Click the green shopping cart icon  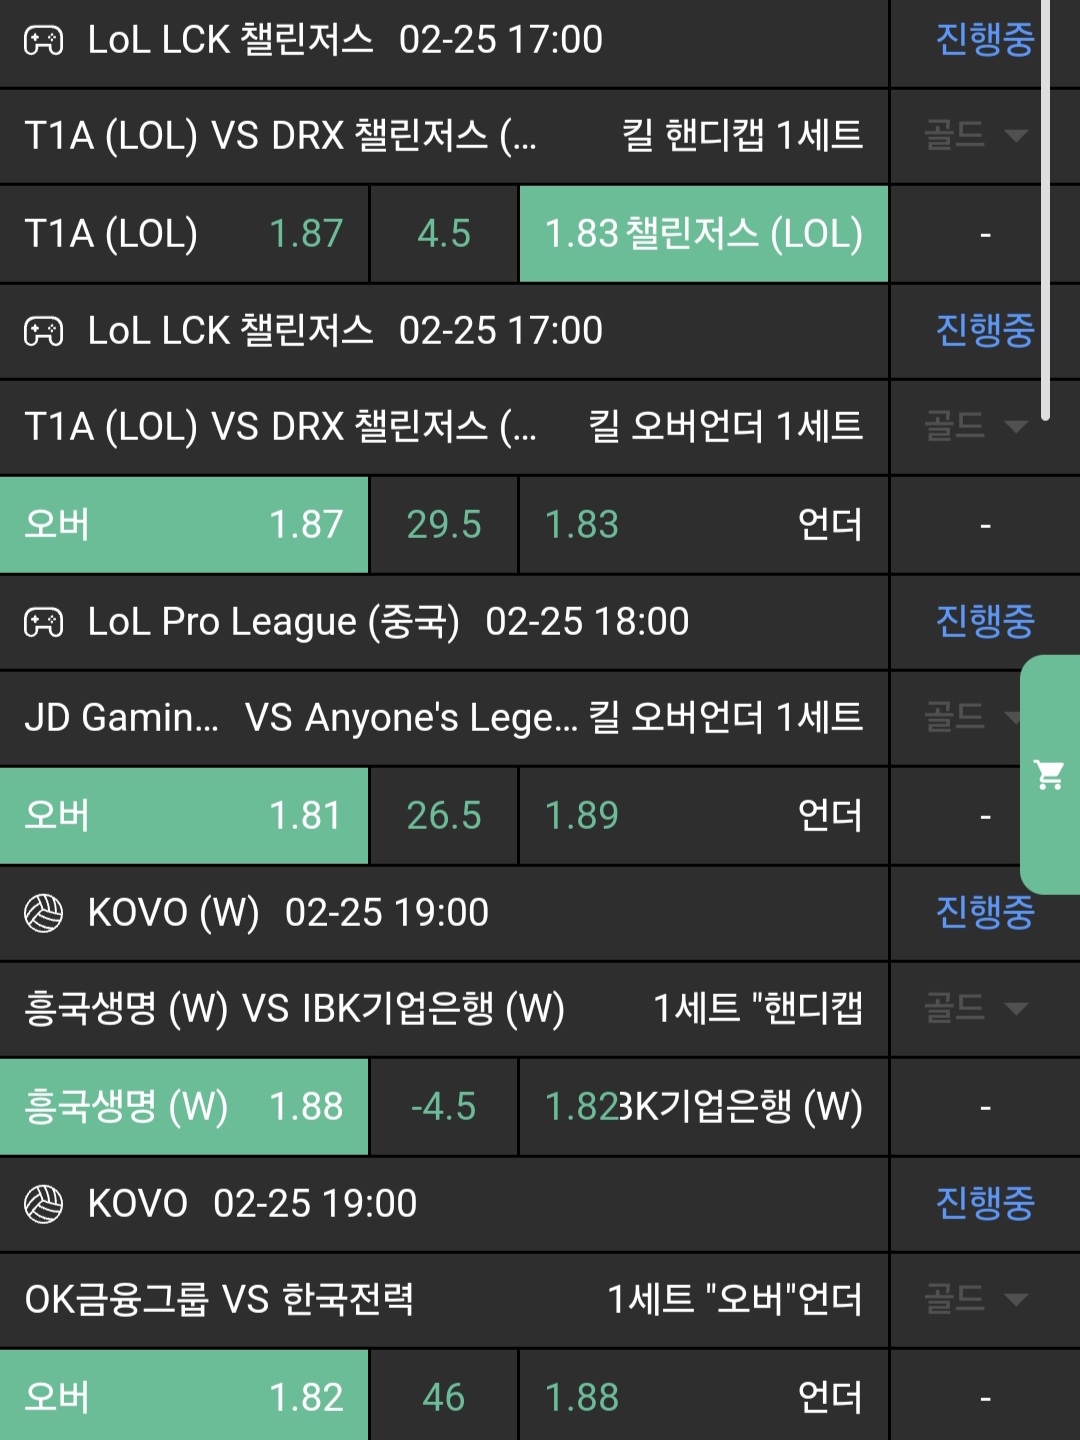click(x=1049, y=774)
